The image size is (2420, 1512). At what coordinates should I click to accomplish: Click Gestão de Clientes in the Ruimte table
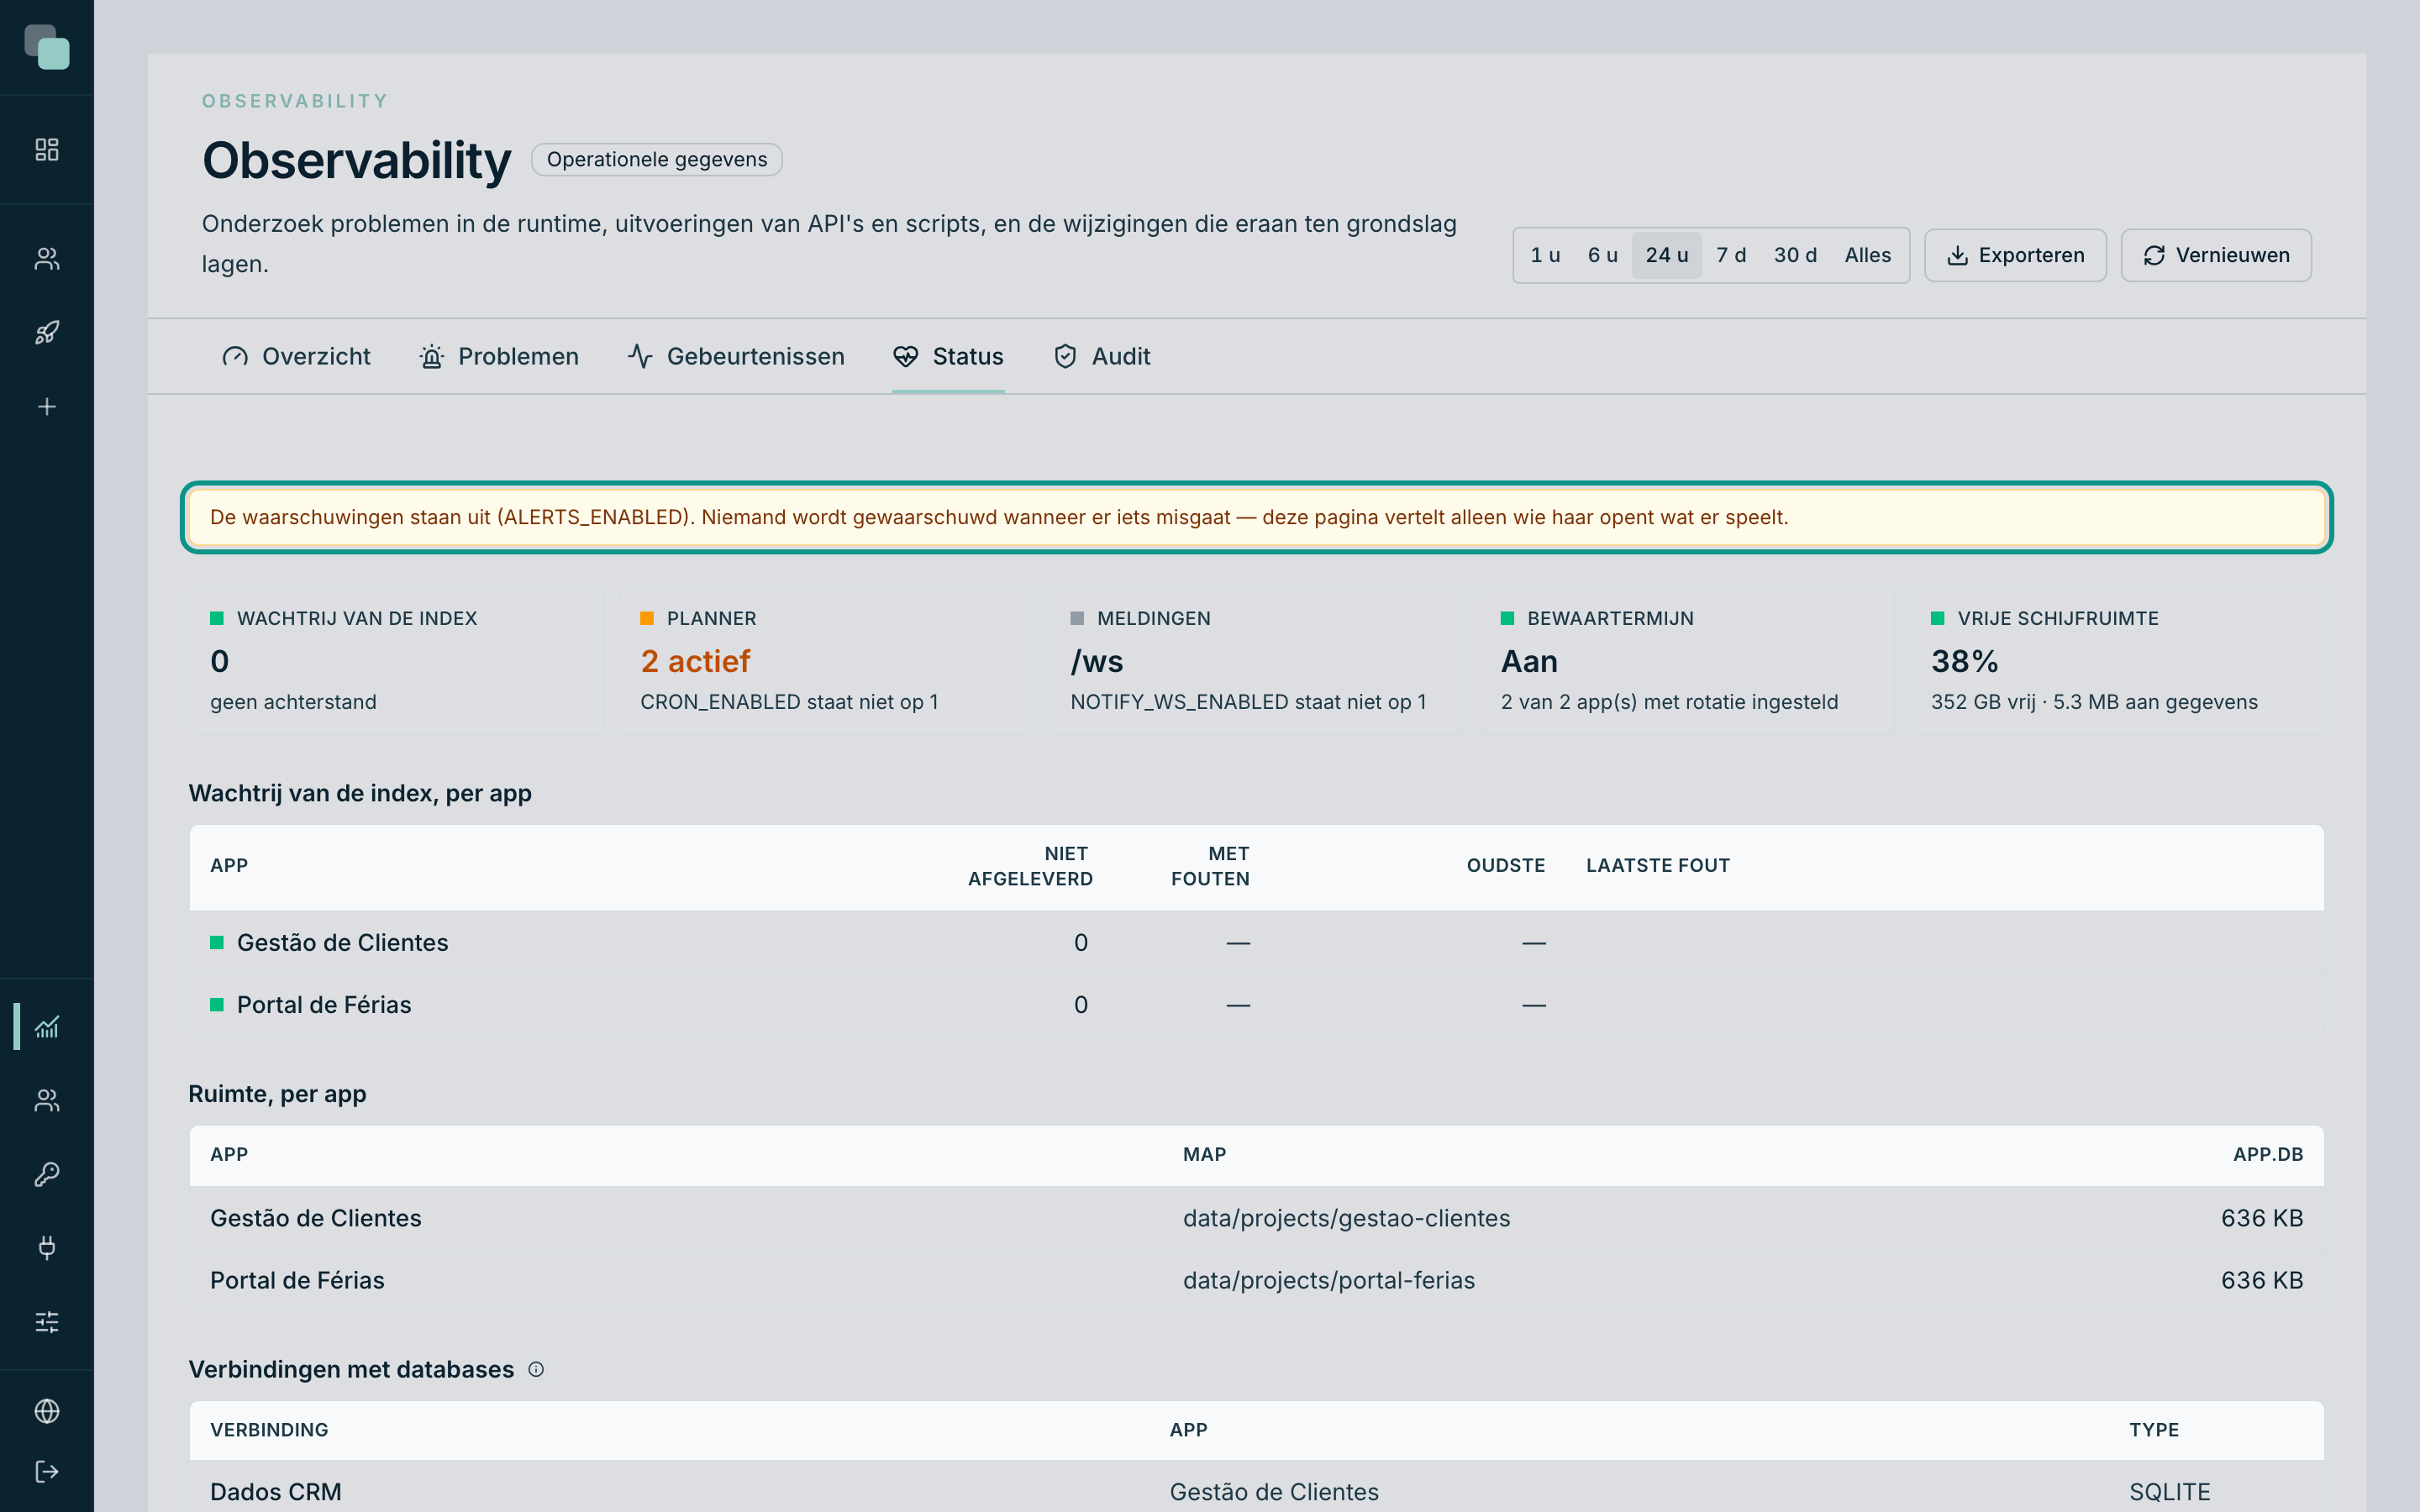315,1218
